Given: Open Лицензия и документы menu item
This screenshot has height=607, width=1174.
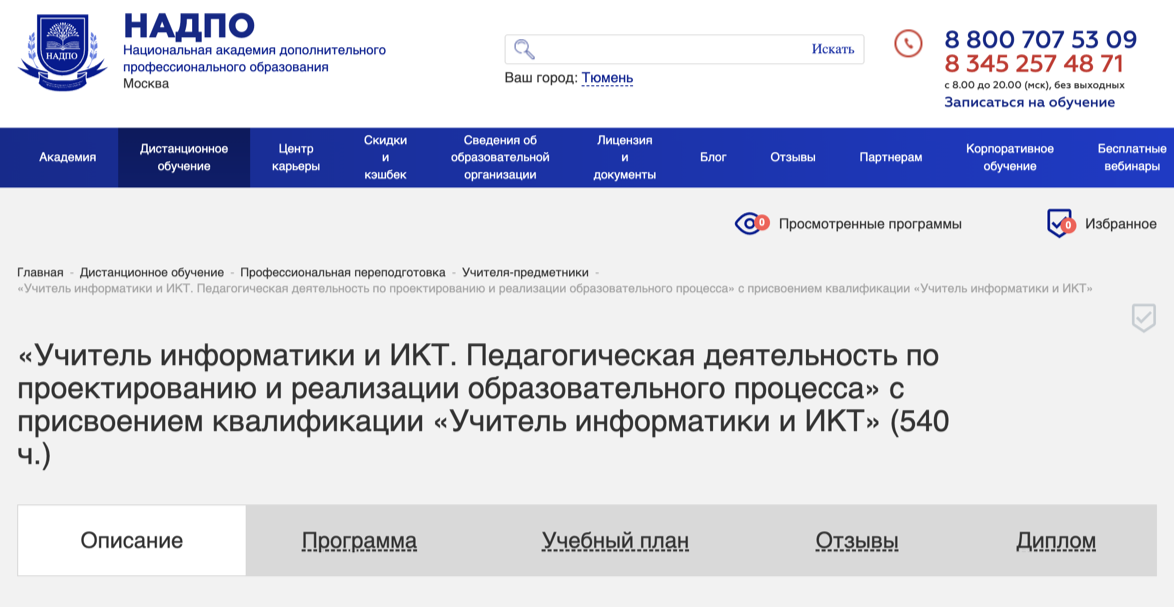Looking at the screenshot, I should (x=625, y=157).
